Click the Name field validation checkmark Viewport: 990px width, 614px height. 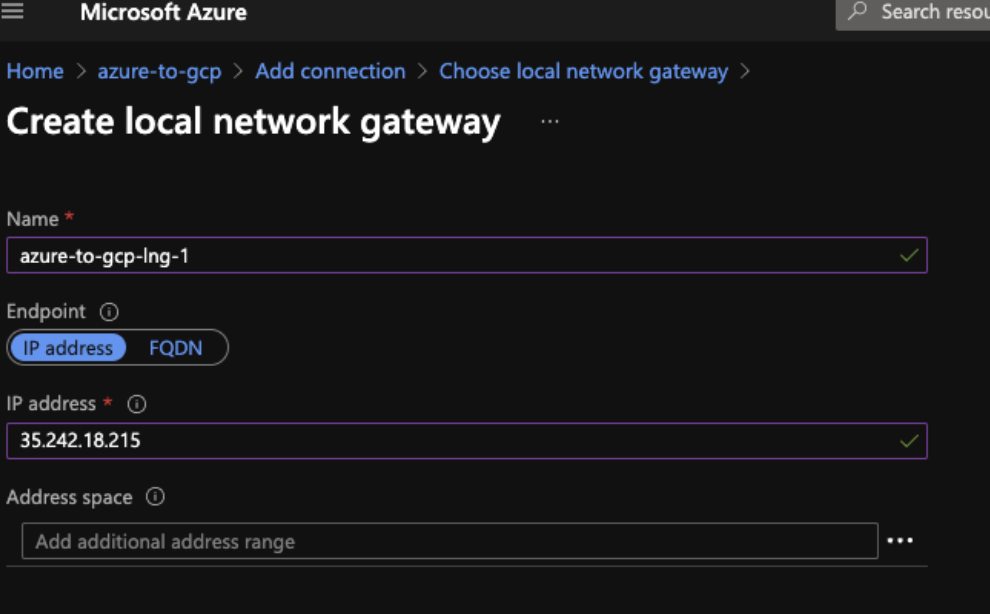[x=908, y=255]
